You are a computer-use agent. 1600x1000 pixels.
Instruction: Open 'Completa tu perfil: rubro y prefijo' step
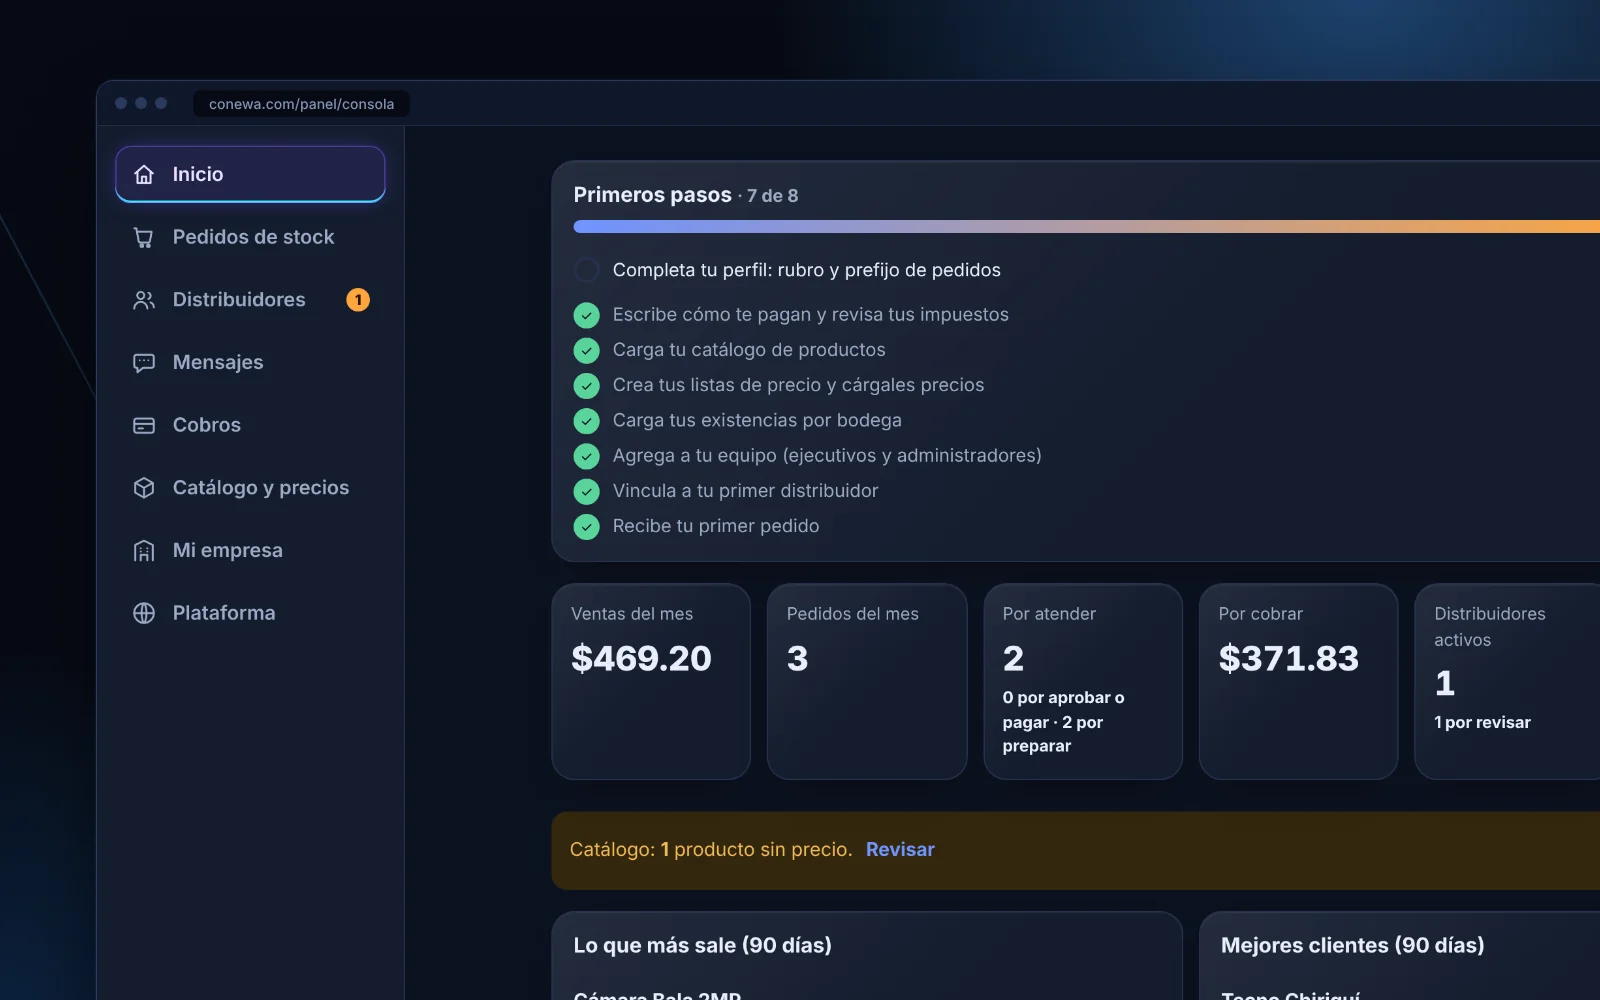pyautogui.click(x=806, y=270)
